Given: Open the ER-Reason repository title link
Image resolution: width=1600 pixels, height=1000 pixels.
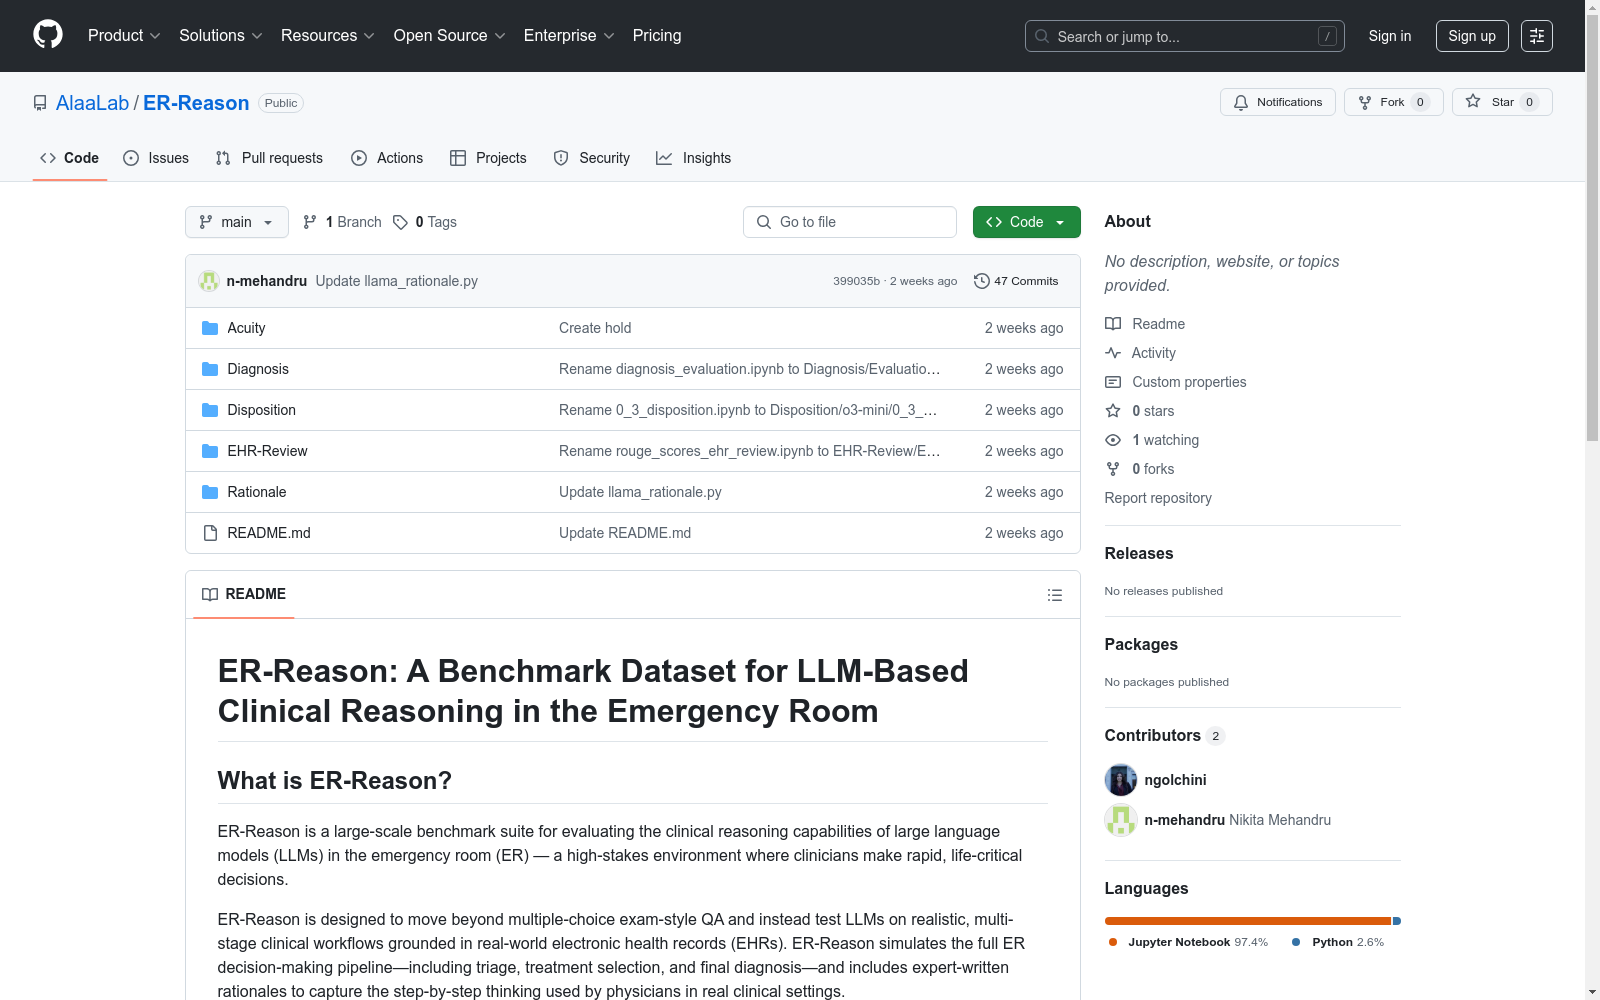Looking at the screenshot, I should tap(196, 103).
